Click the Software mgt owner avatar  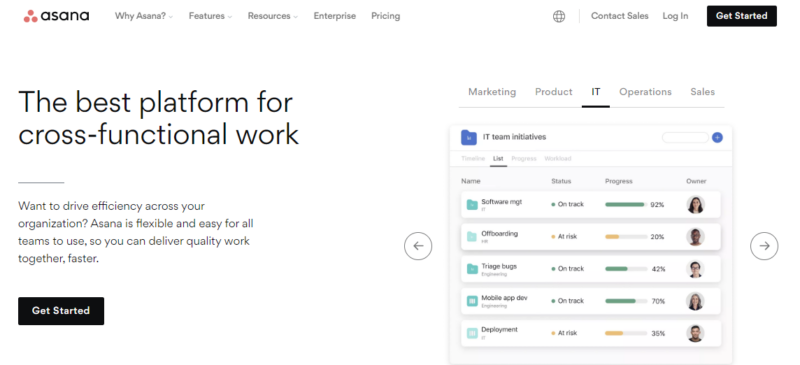[x=695, y=204]
